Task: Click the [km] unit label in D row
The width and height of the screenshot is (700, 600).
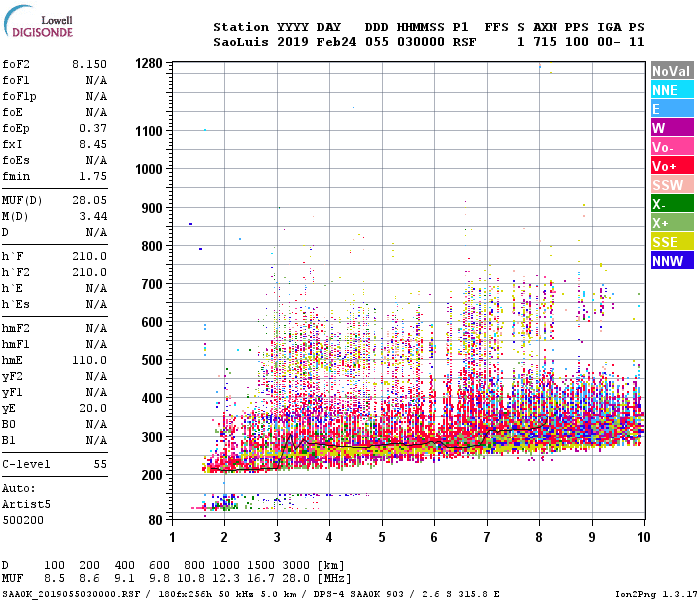Action: pos(330,566)
